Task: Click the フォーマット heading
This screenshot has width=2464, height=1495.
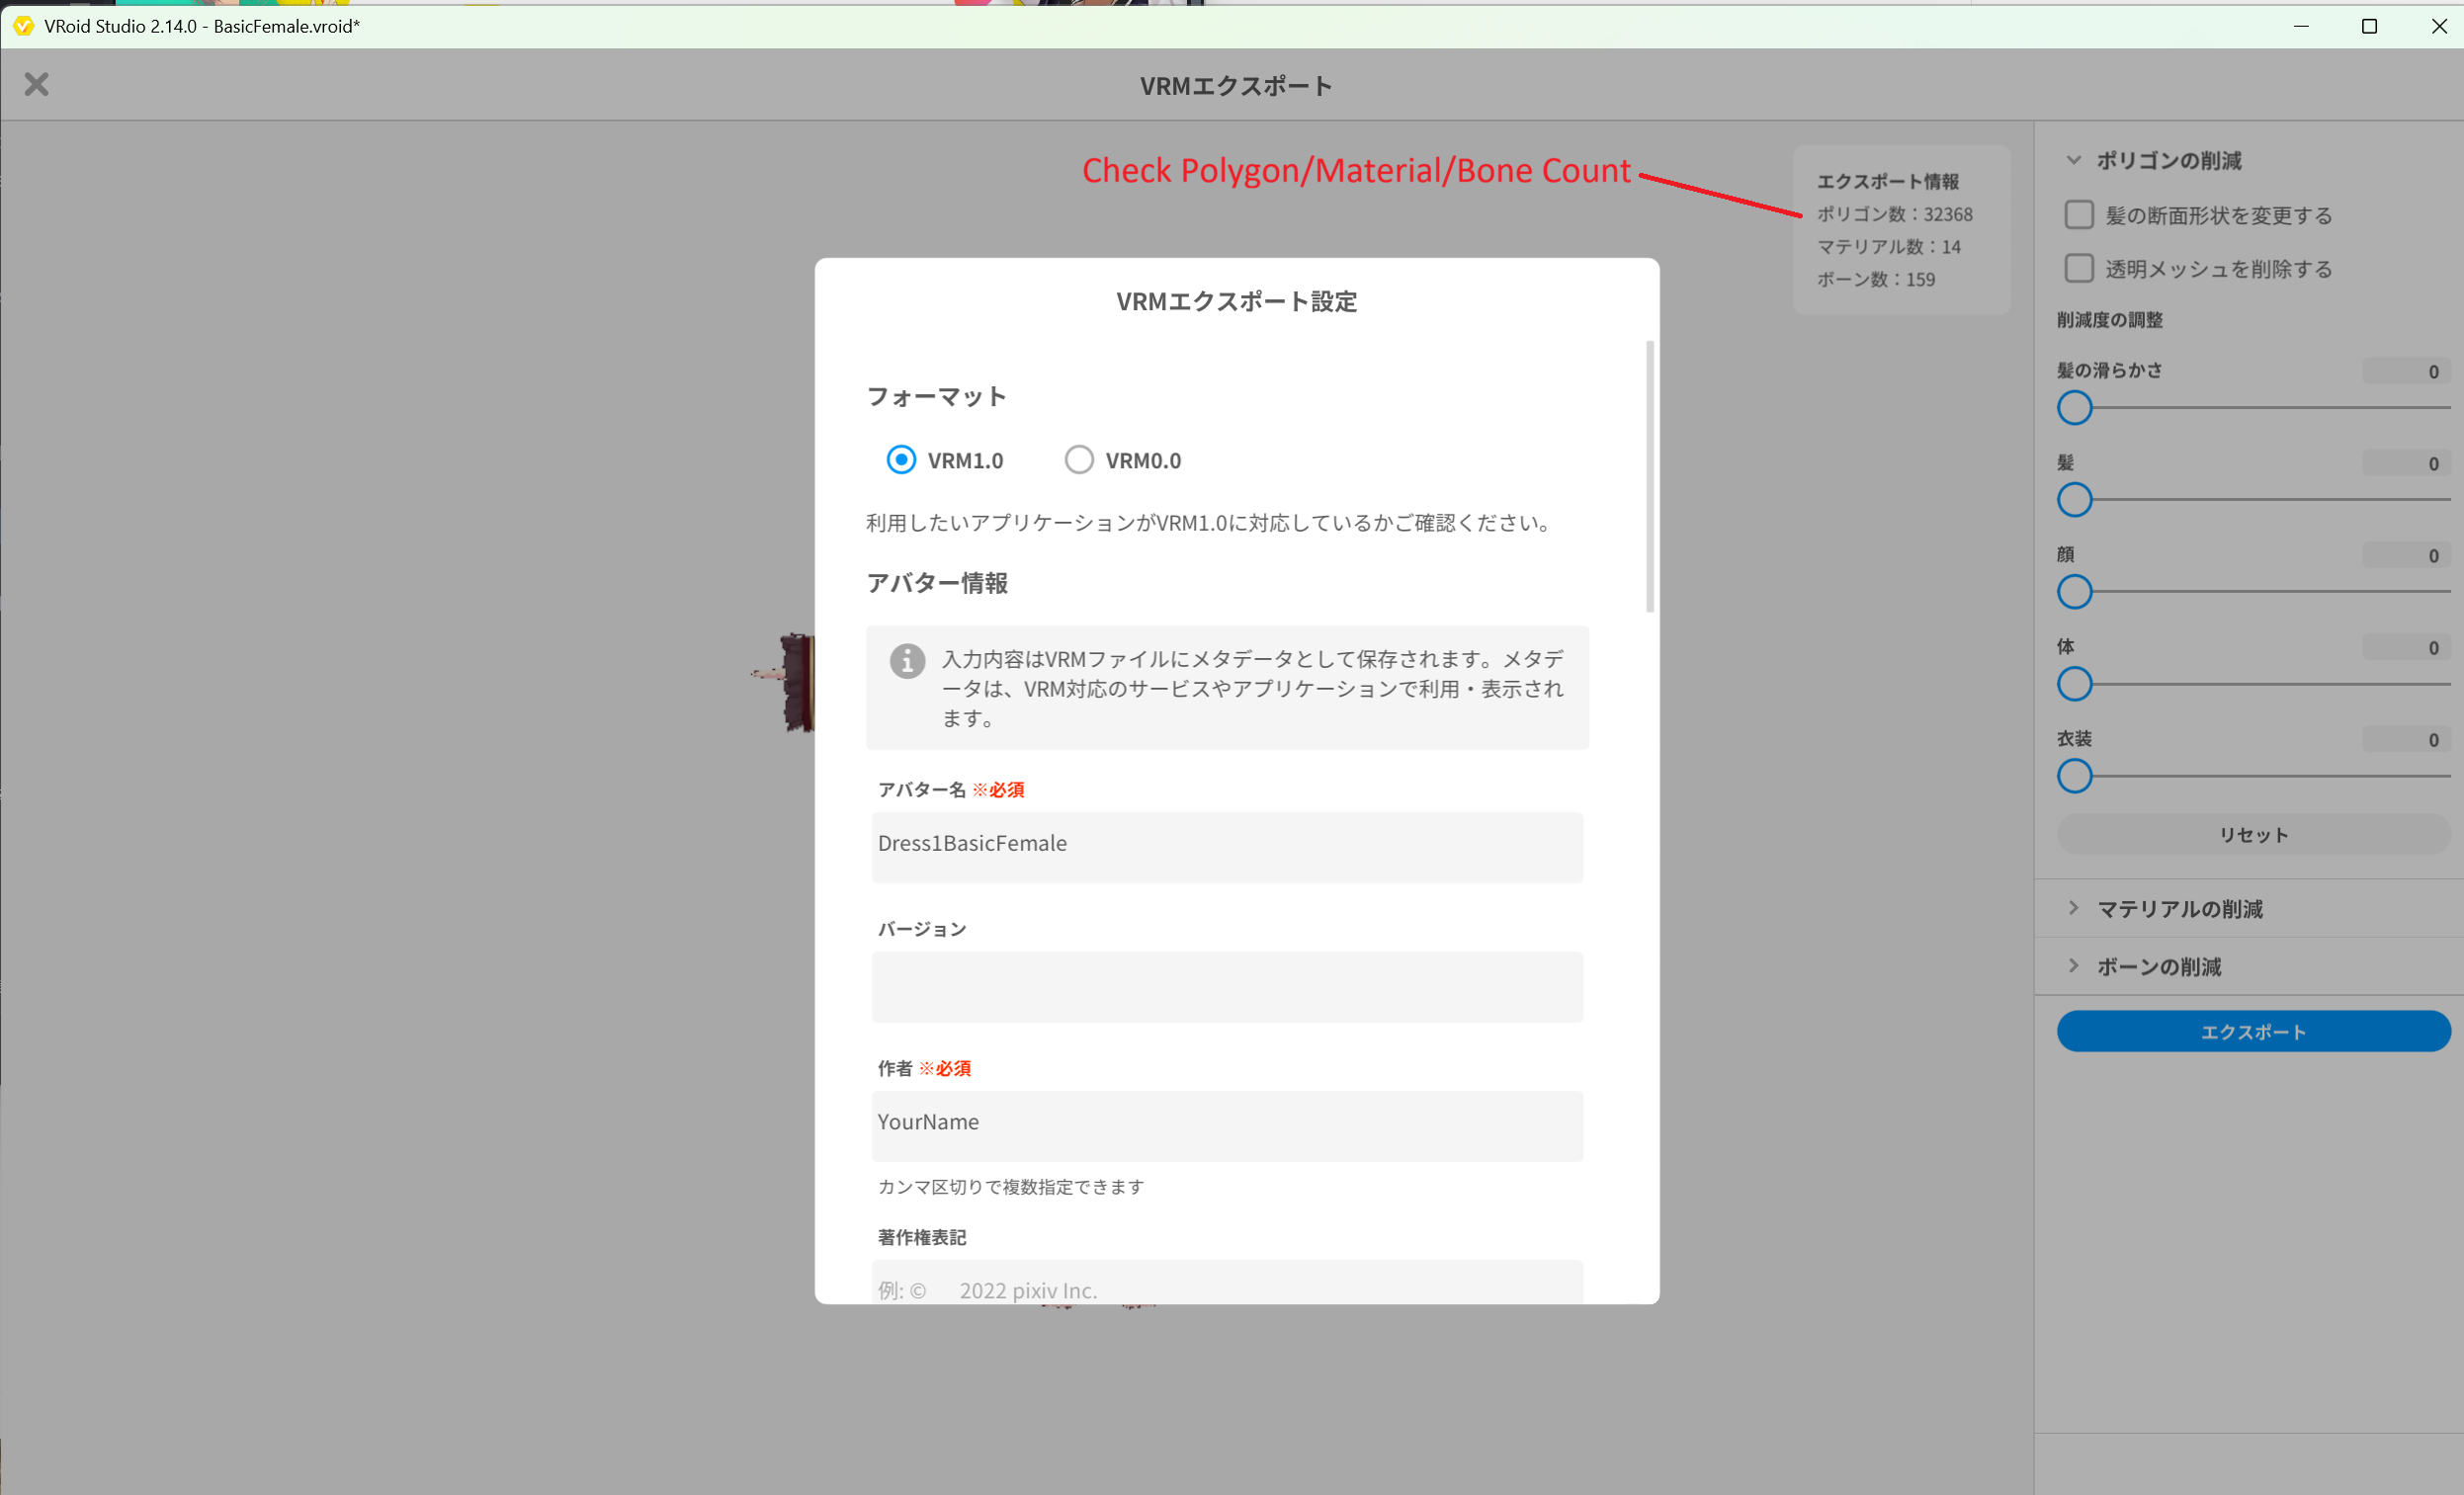Action: [936, 396]
